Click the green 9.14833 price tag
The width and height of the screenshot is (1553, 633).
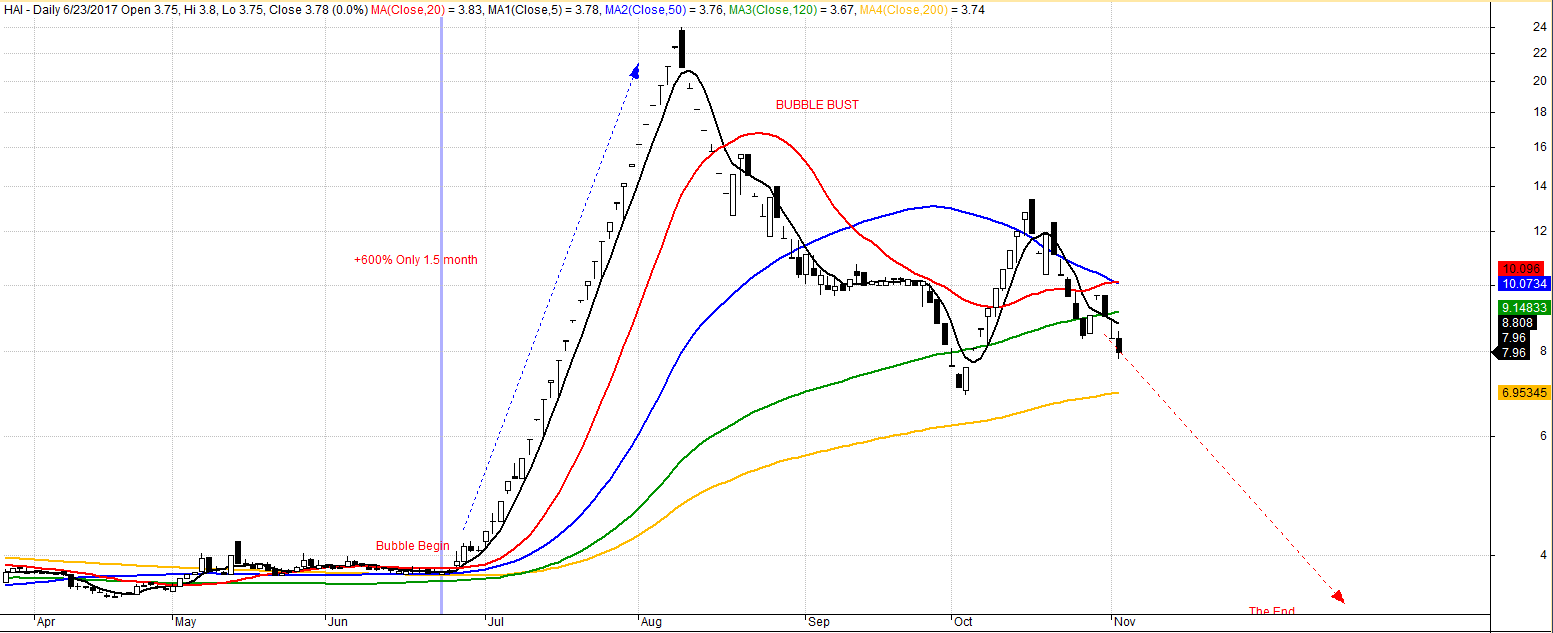(1523, 308)
